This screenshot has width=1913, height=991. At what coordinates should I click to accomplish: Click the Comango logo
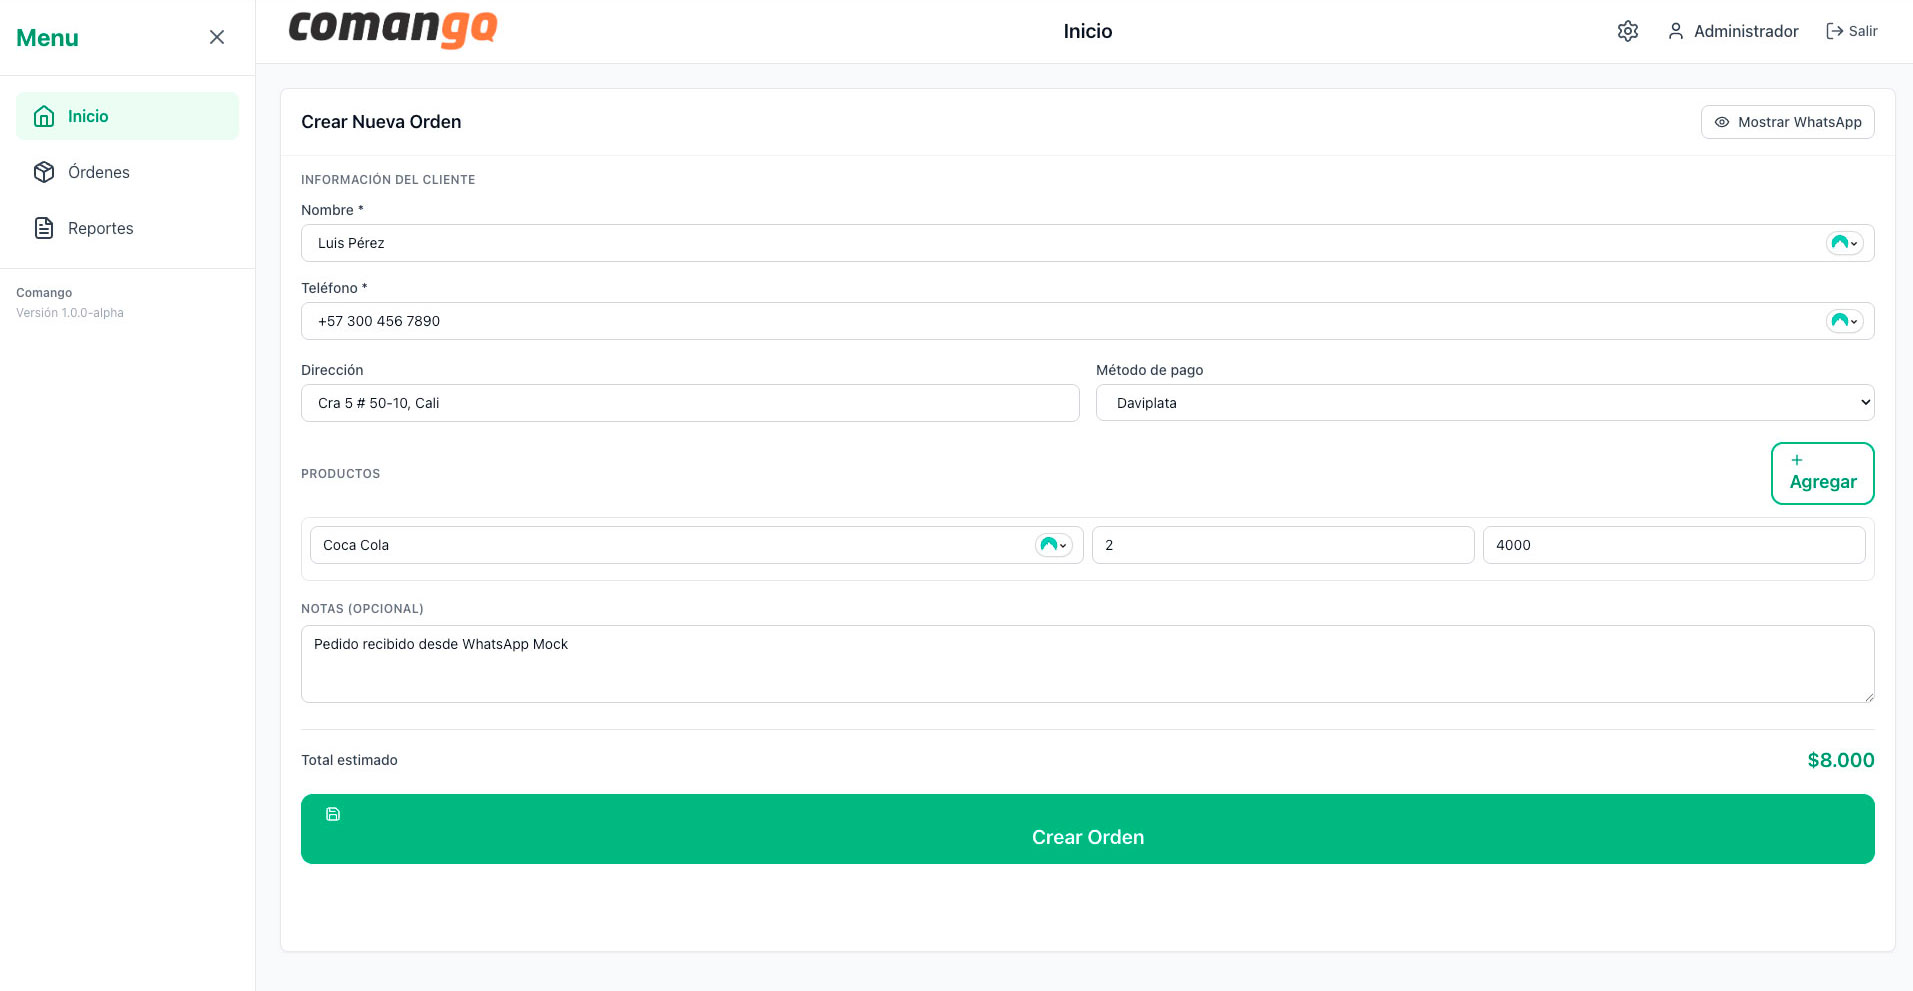(392, 29)
